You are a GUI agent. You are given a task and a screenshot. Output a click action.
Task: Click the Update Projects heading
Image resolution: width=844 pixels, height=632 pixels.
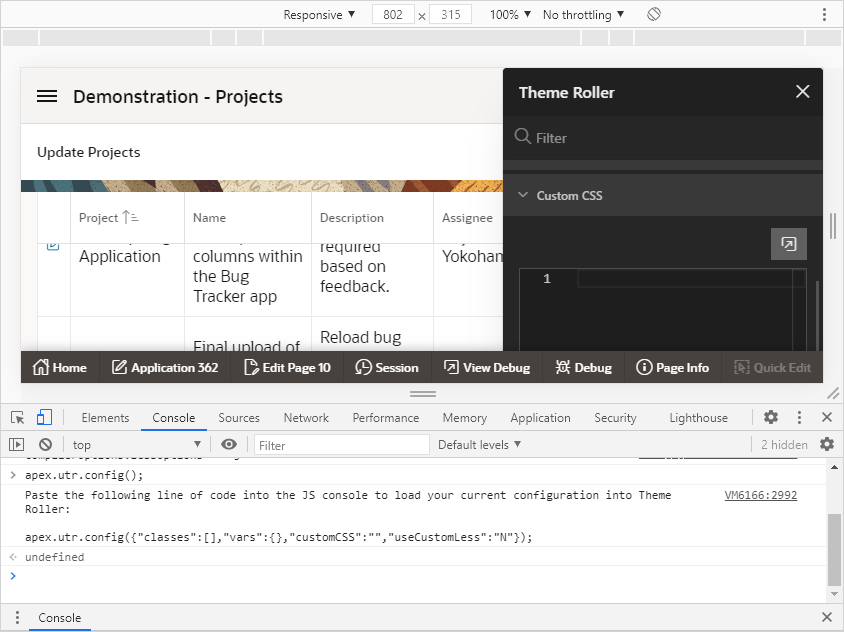[89, 152]
